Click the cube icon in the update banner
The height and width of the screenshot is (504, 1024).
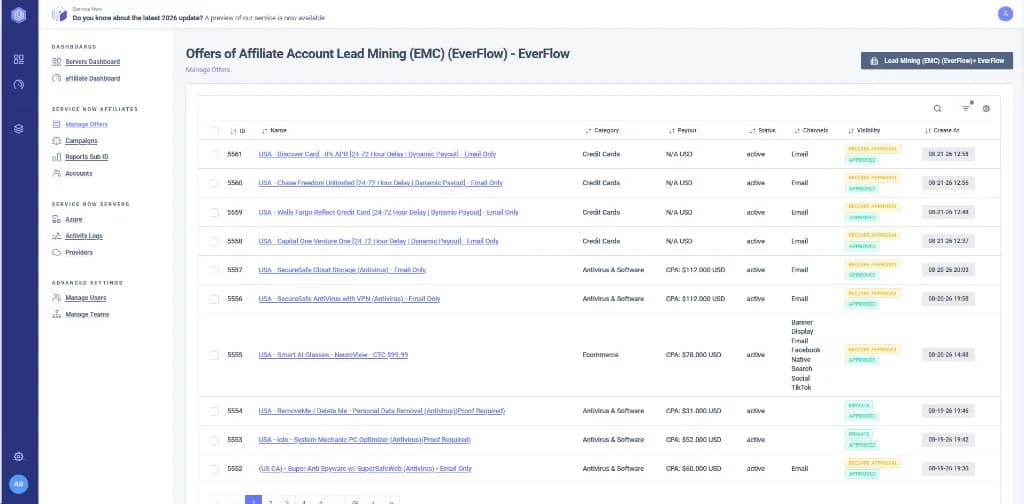(x=59, y=14)
